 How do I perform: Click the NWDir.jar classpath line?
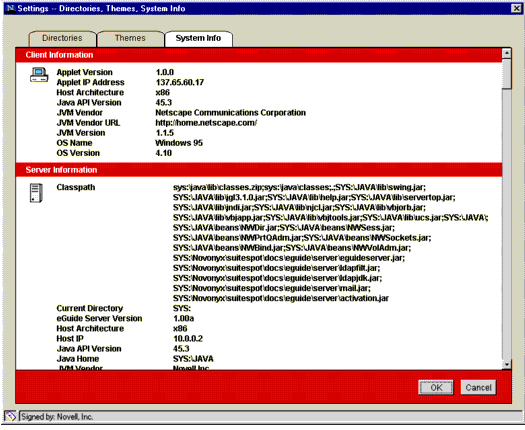click(284, 227)
